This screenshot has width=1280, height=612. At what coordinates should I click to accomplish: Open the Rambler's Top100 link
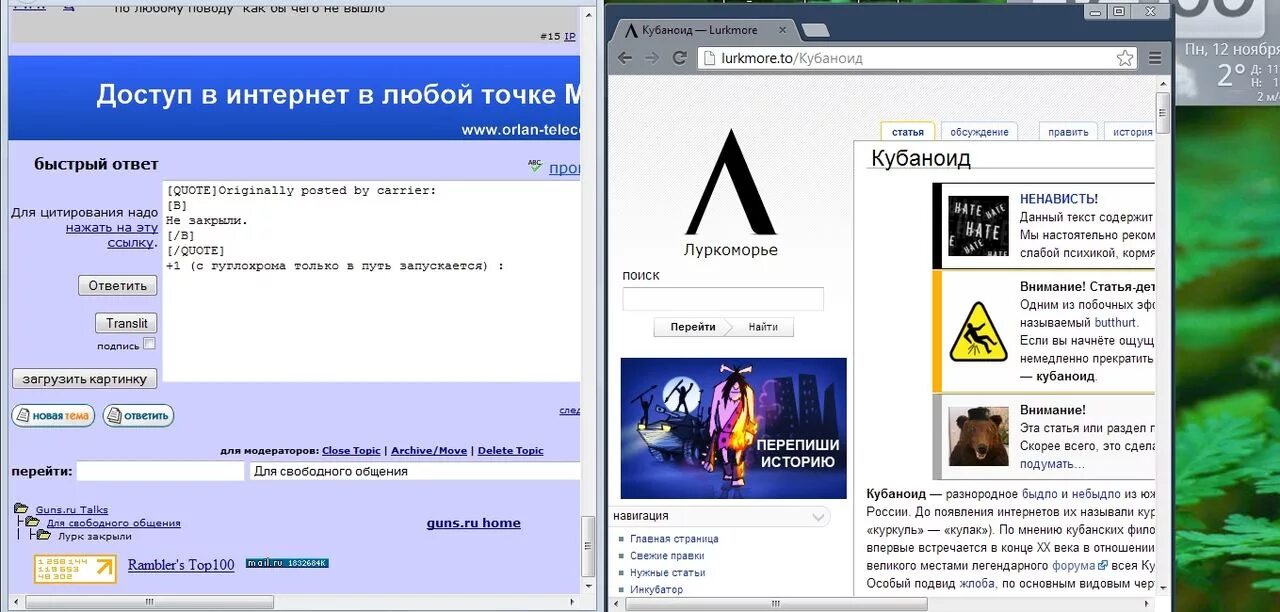pyautogui.click(x=181, y=565)
